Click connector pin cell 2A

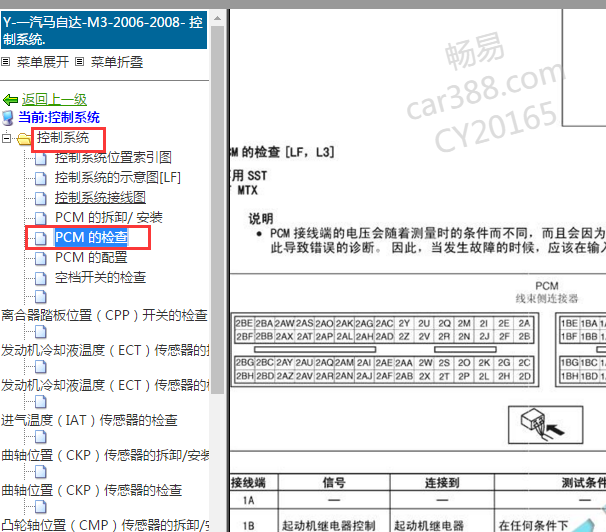(x=524, y=323)
